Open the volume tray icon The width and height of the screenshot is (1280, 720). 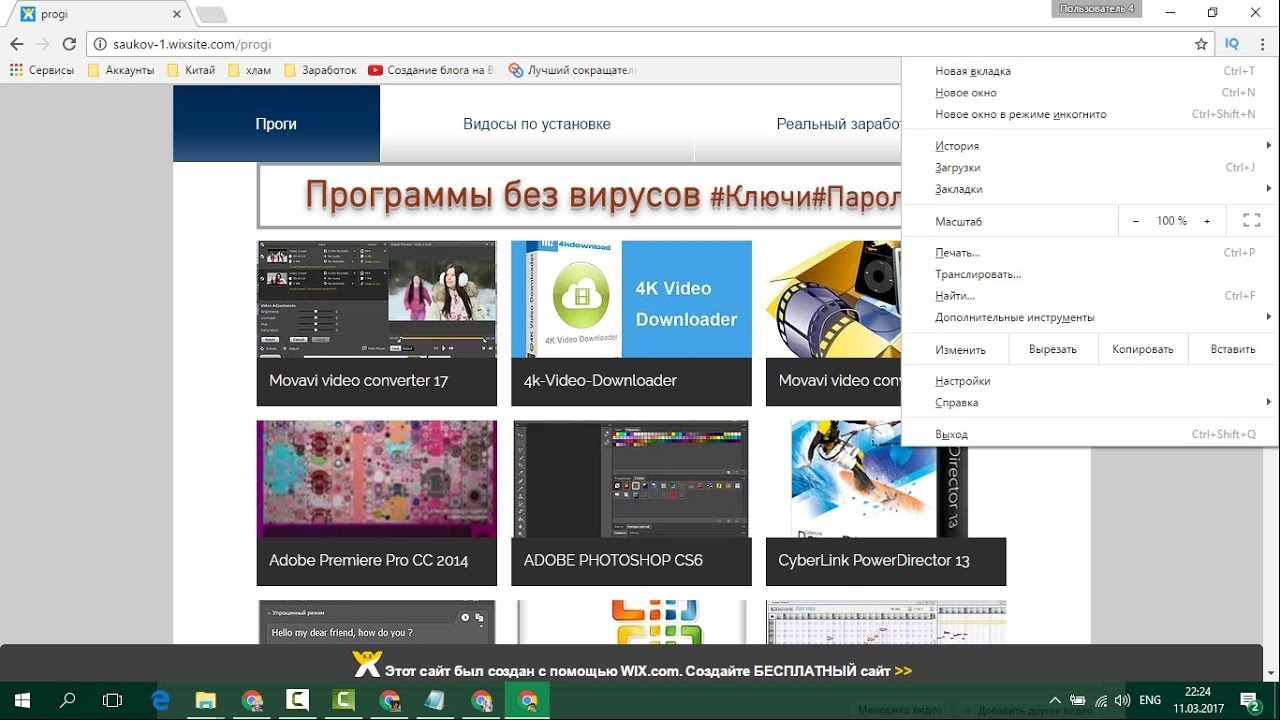[1122, 701]
